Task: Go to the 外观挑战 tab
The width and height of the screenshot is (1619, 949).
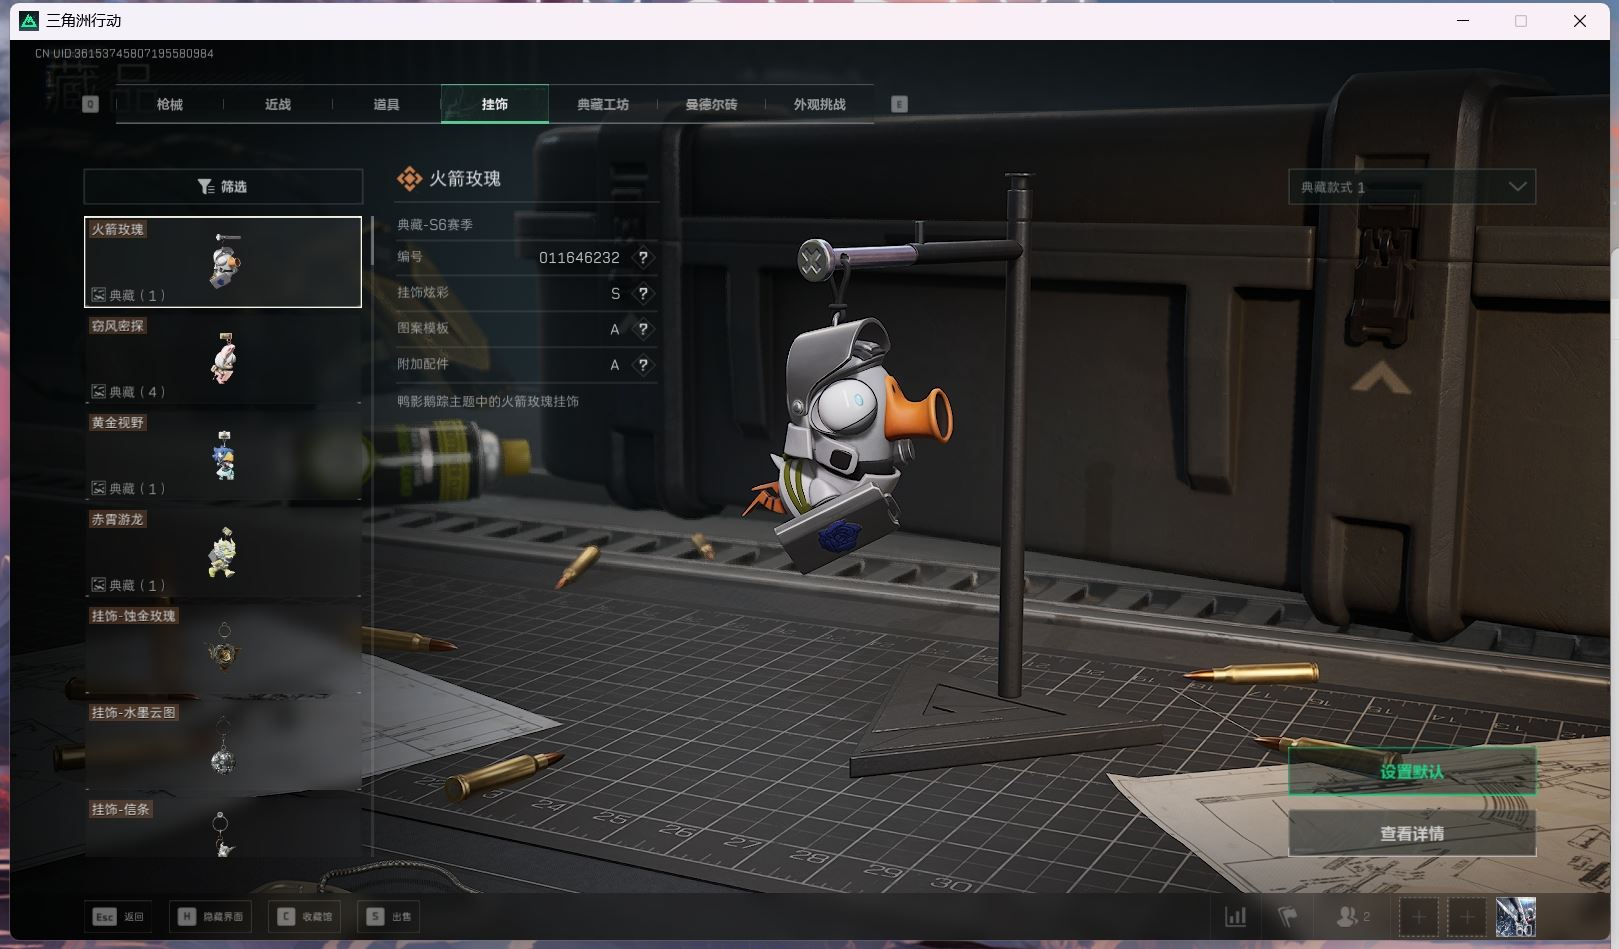Action: coord(819,104)
